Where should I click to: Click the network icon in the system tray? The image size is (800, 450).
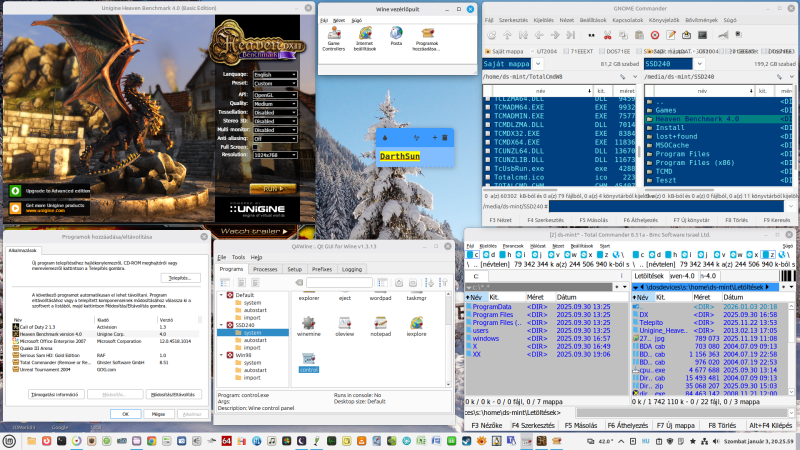pos(704,441)
